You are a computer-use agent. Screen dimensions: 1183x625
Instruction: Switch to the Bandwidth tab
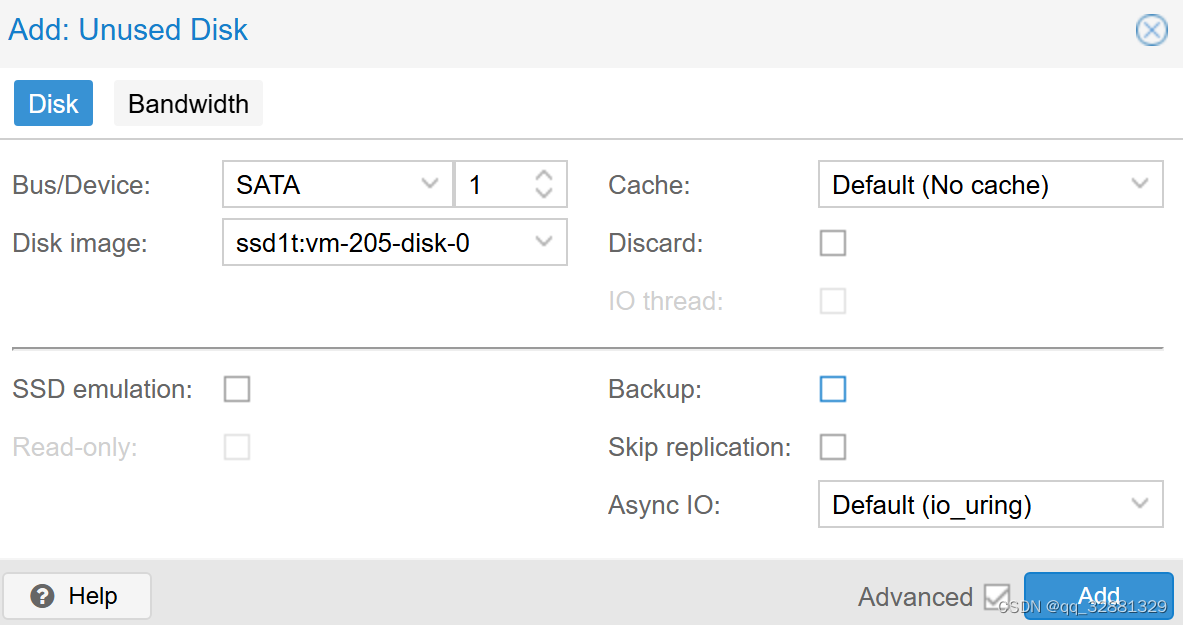(188, 104)
